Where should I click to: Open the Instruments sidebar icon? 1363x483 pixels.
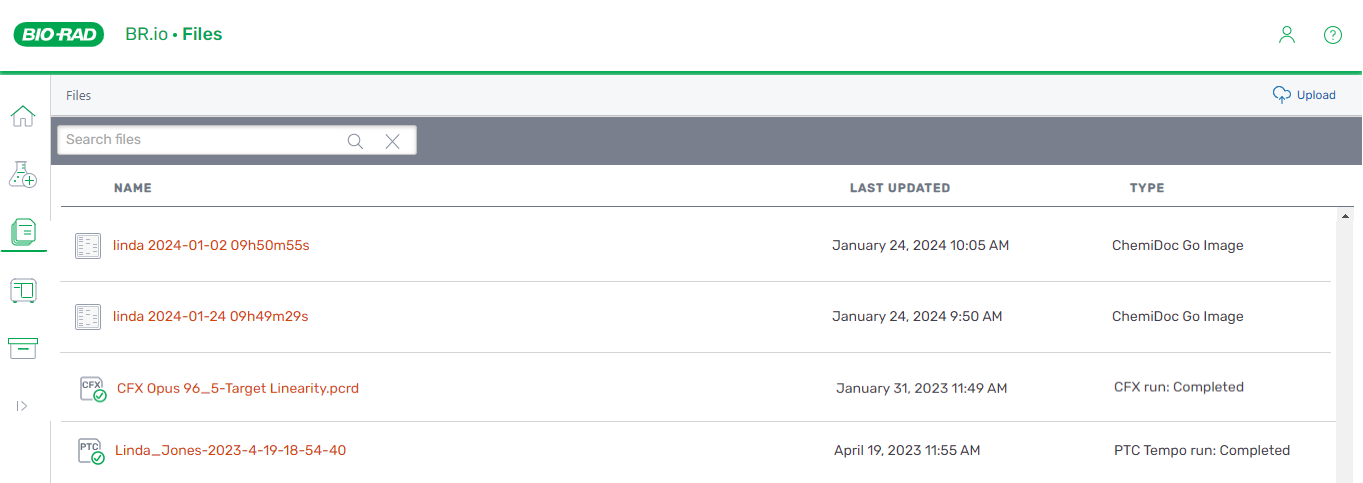22,291
